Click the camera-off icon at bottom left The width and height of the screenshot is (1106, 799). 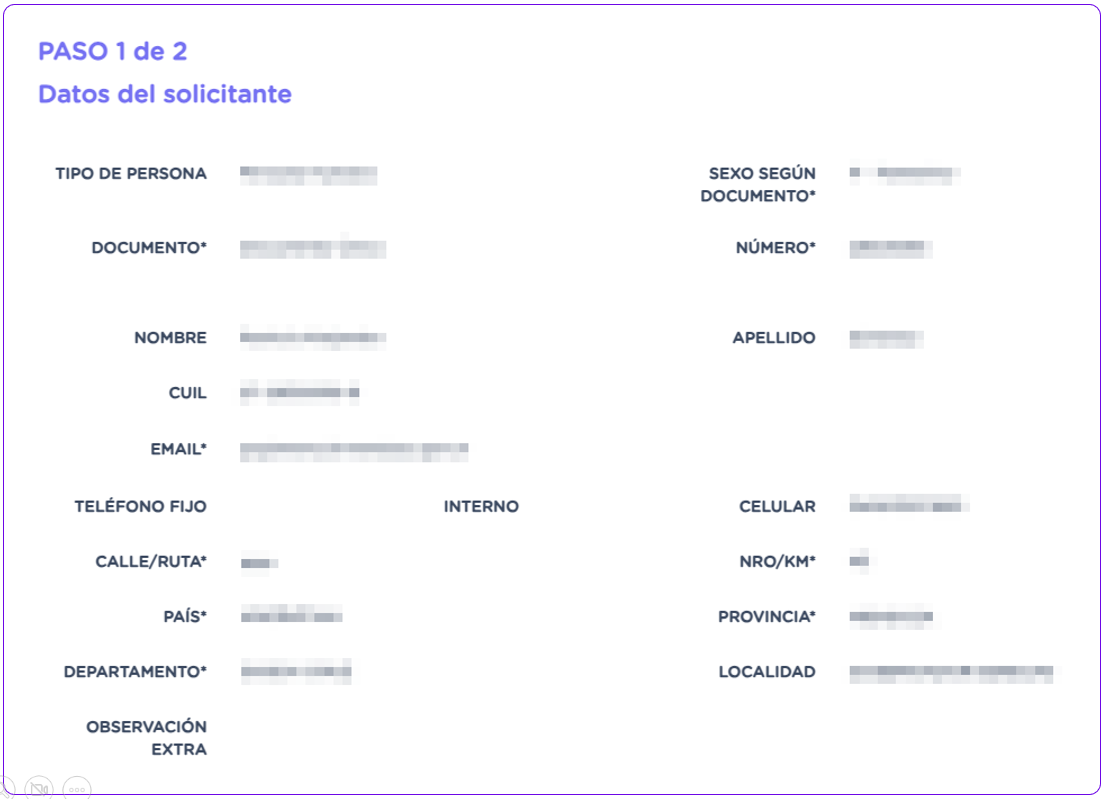pos(40,788)
